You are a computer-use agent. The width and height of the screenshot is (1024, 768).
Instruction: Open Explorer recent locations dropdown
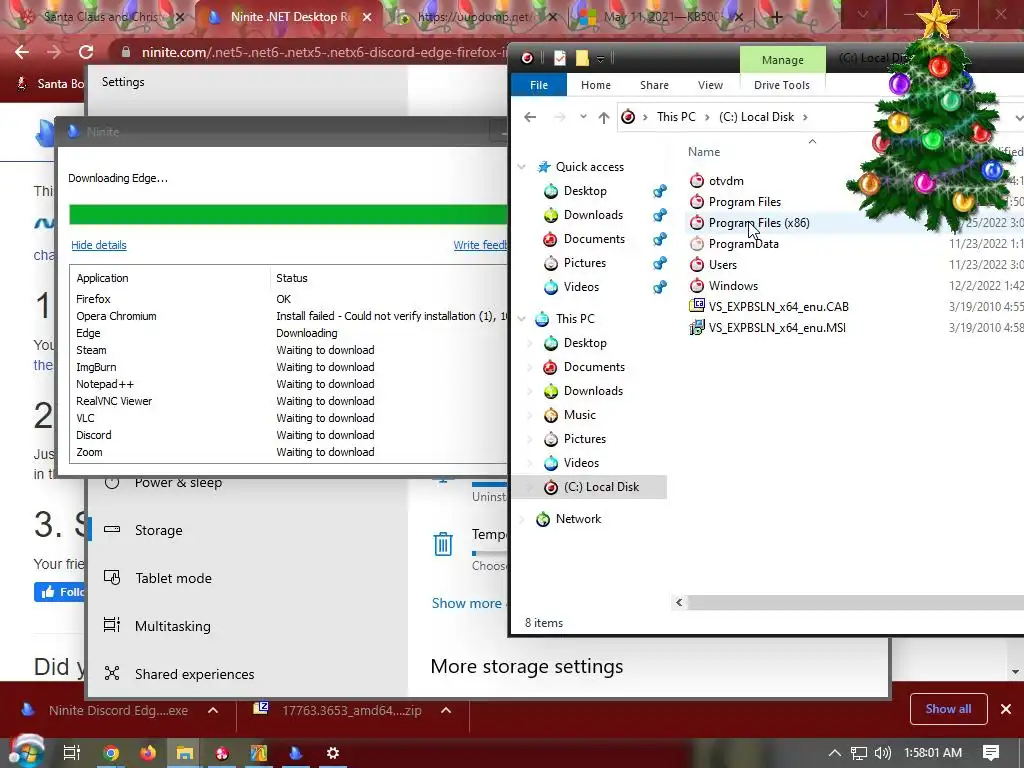583,117
